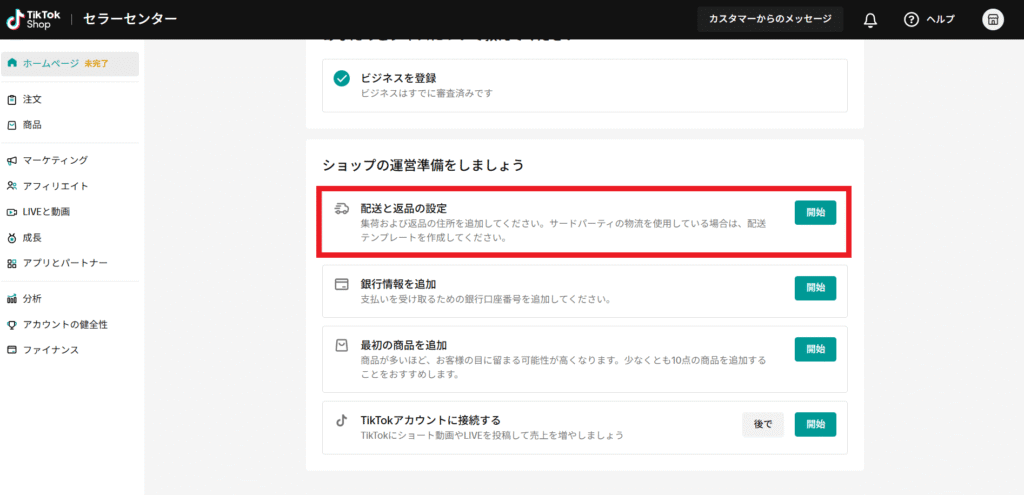
Task: Click the help question mark icon
Action: (911, 20)
